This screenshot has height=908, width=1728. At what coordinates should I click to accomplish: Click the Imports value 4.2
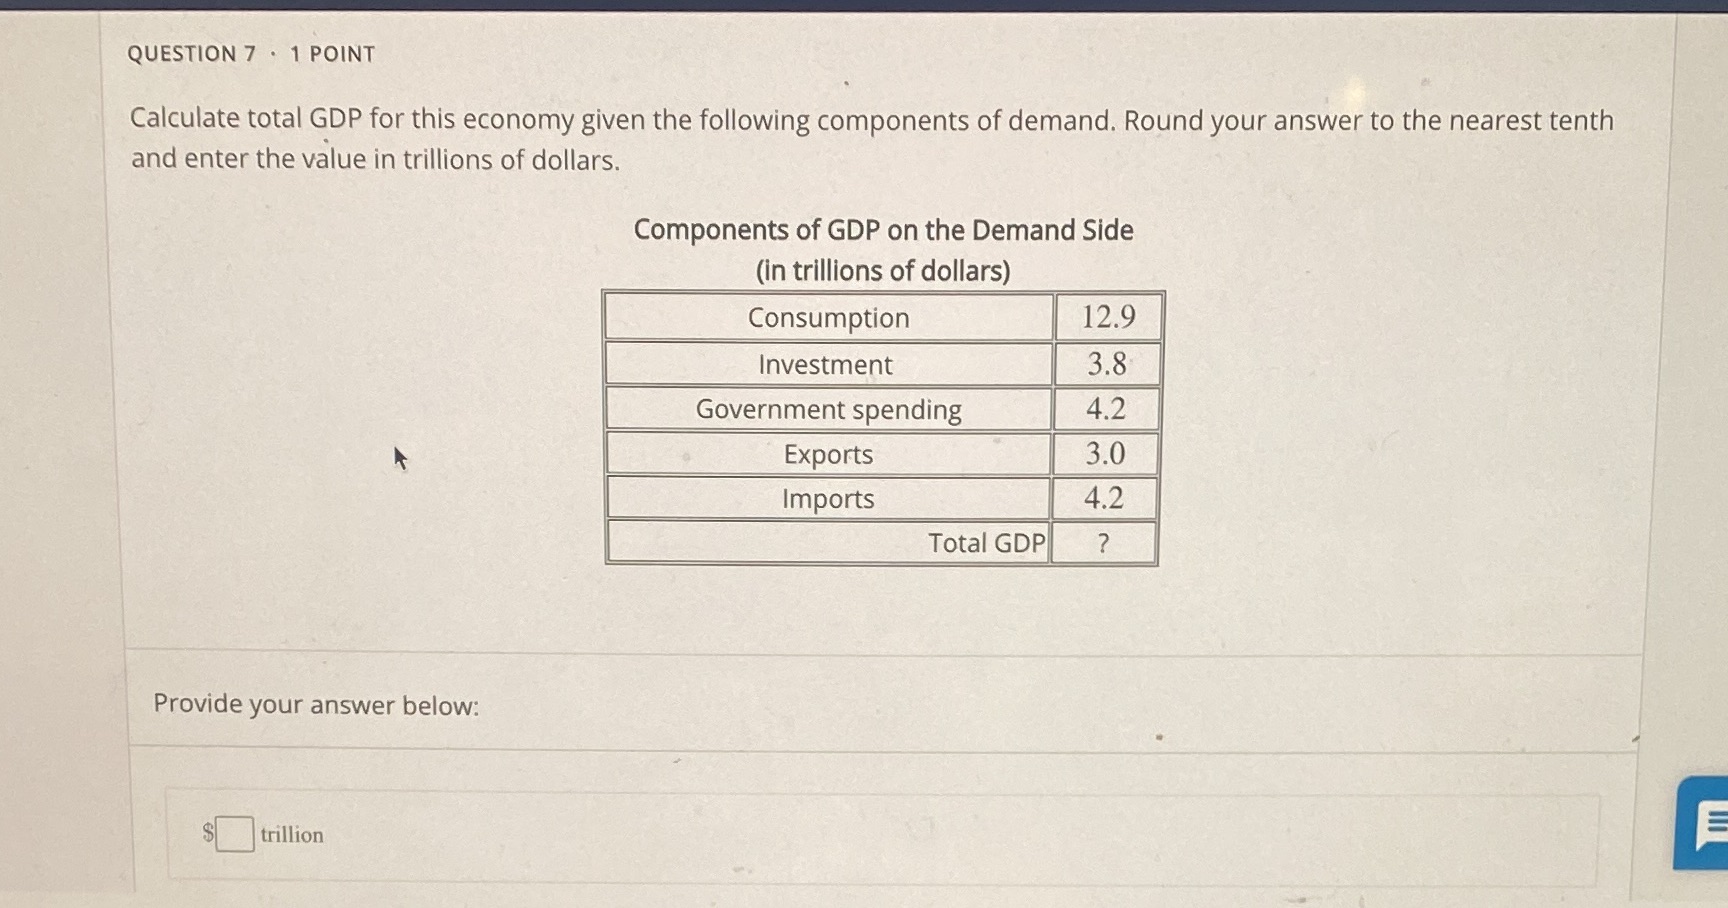(x=1104, y=497)
